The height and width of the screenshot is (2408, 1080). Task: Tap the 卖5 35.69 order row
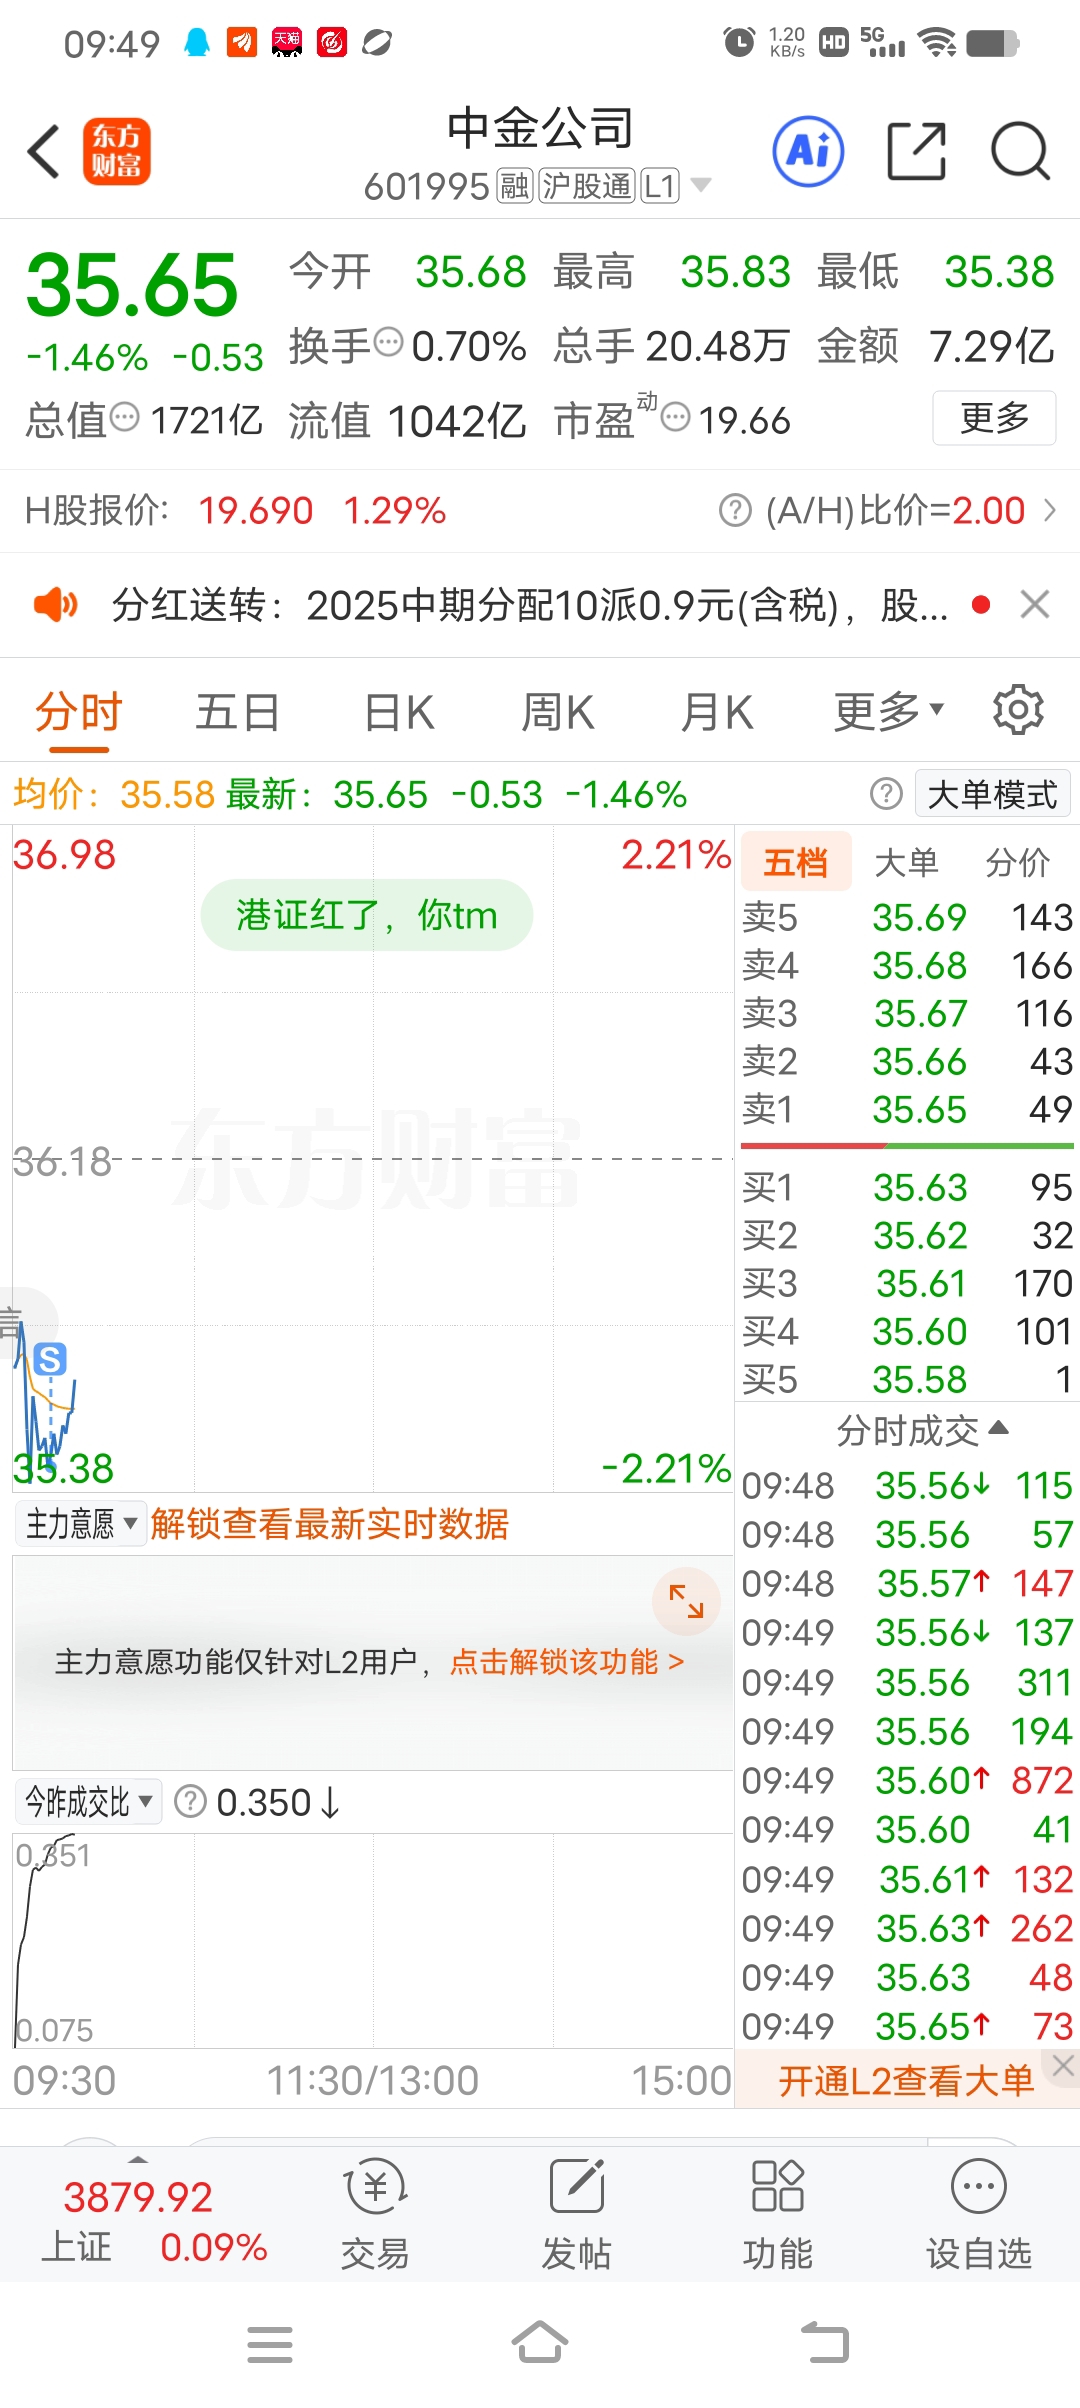(907, 917)
